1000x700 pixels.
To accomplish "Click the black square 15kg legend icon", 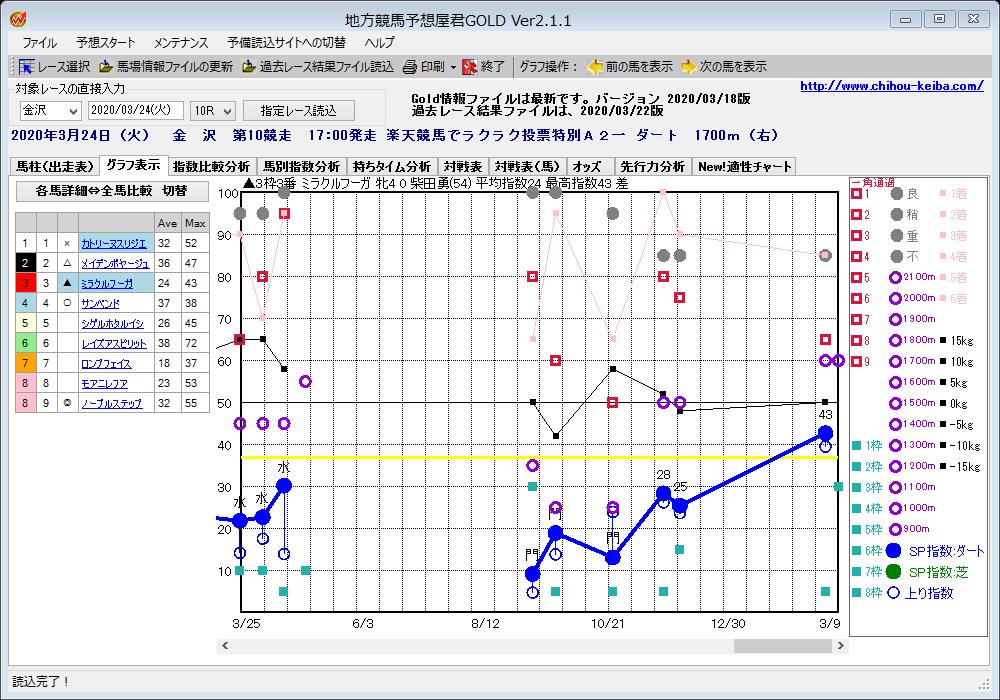I will (943, 340).
